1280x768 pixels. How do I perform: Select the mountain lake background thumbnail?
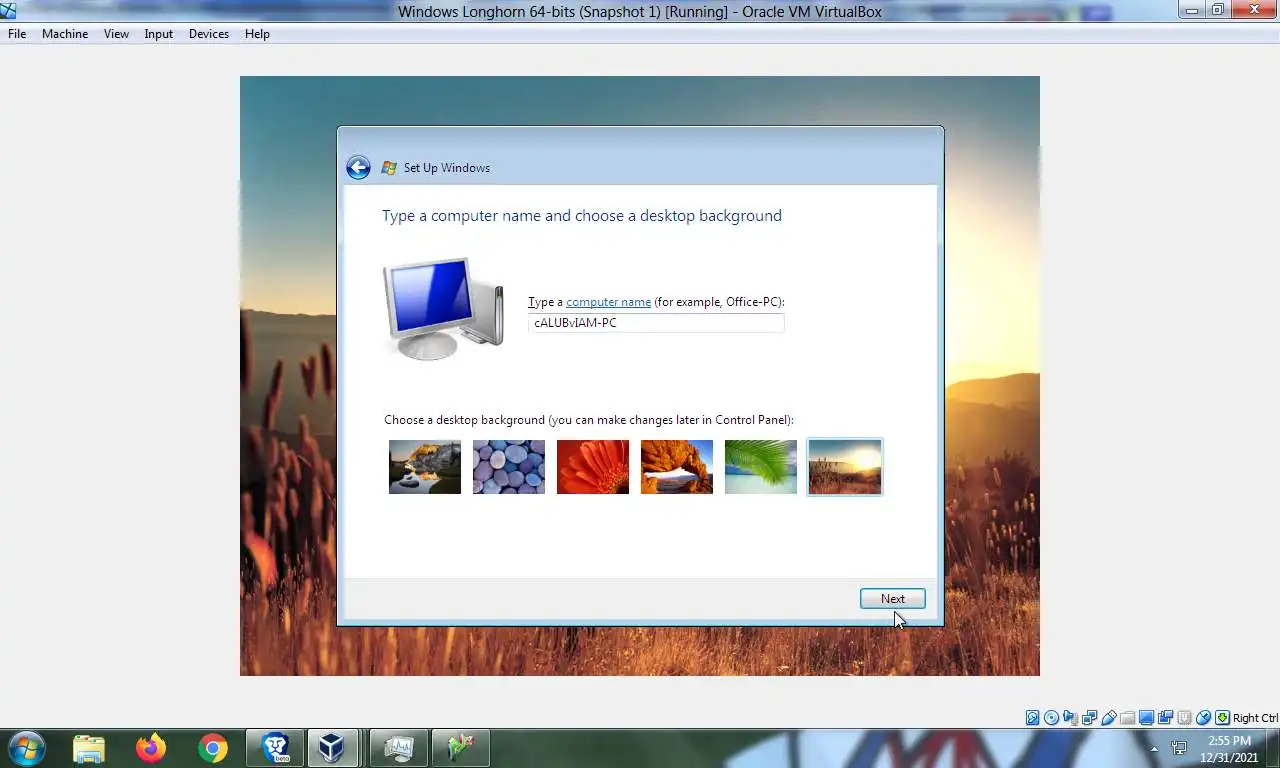425,467
